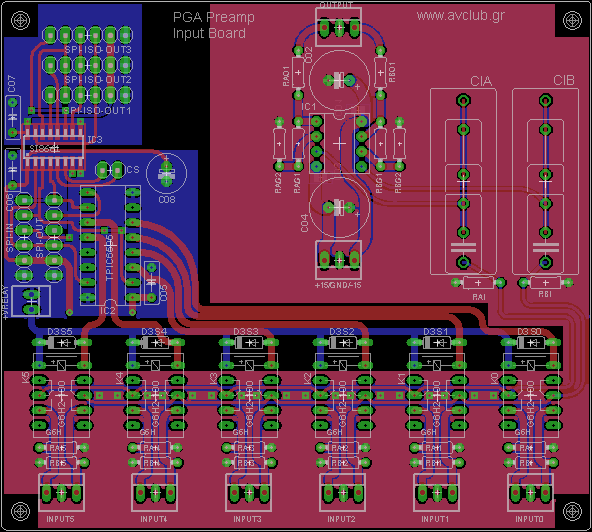Image resolution: width=592 pixels, height=532 pixels.
Task: Click the bottom-right mounting hole
Action: coord(572,511)
